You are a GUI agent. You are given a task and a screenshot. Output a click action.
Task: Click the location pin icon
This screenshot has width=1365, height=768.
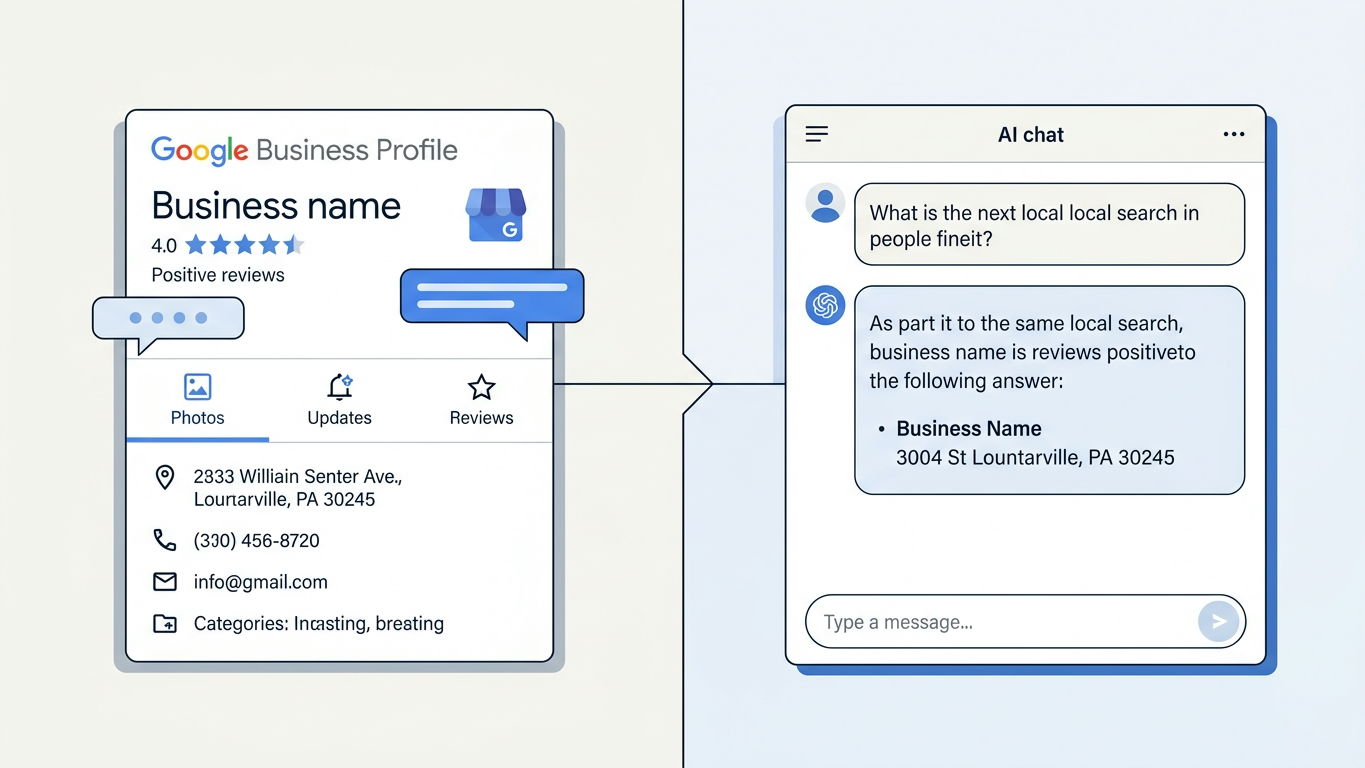click(x=165, y=477)
